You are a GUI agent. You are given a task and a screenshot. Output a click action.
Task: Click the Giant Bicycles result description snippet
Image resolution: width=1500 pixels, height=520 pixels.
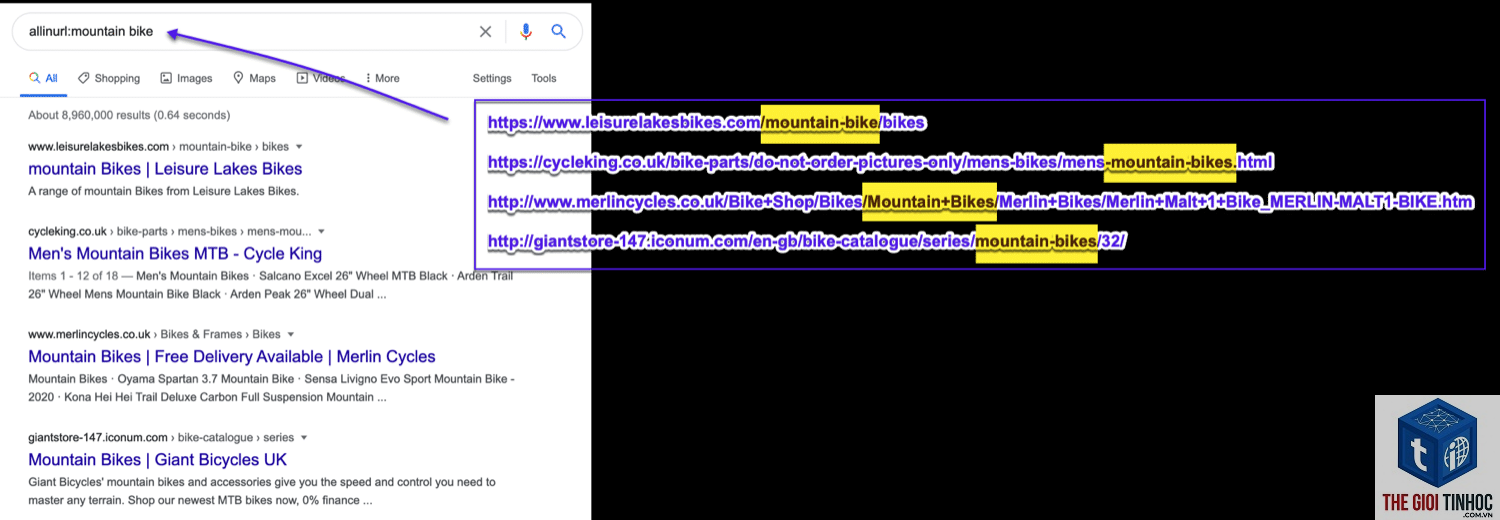[262, 491]
